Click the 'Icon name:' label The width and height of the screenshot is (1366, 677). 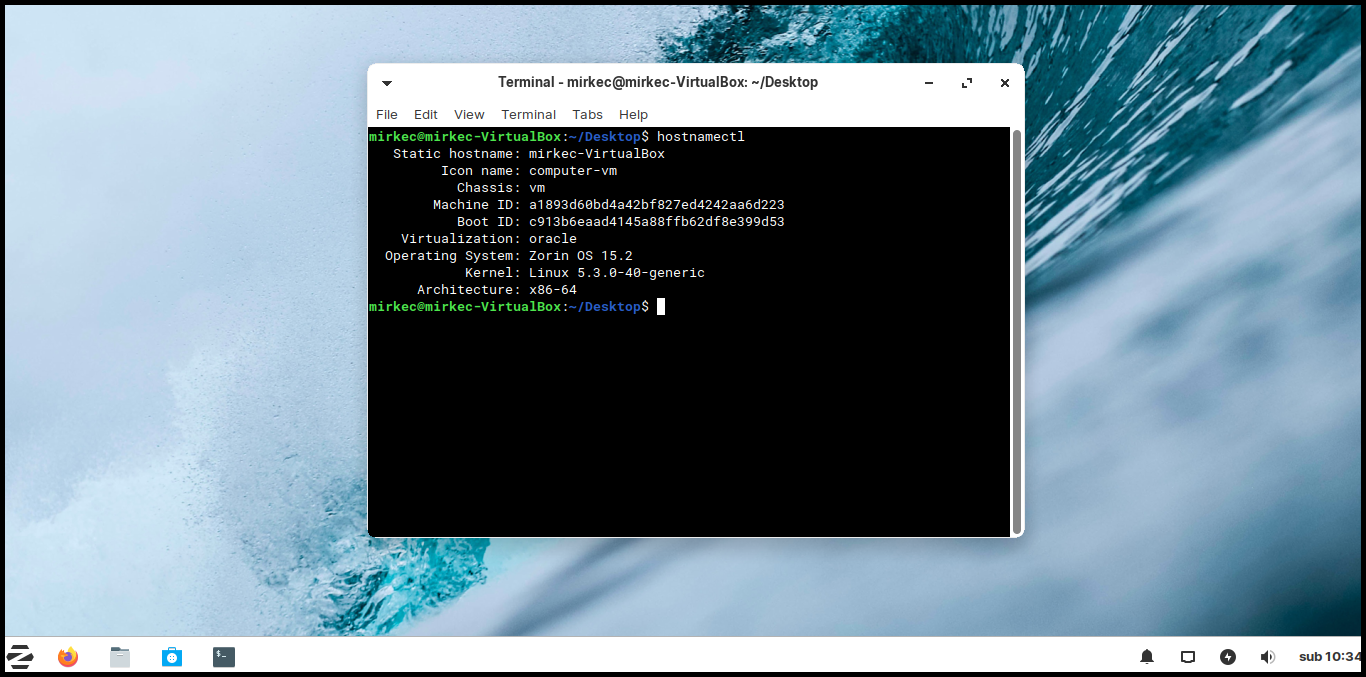pos(481,170)
